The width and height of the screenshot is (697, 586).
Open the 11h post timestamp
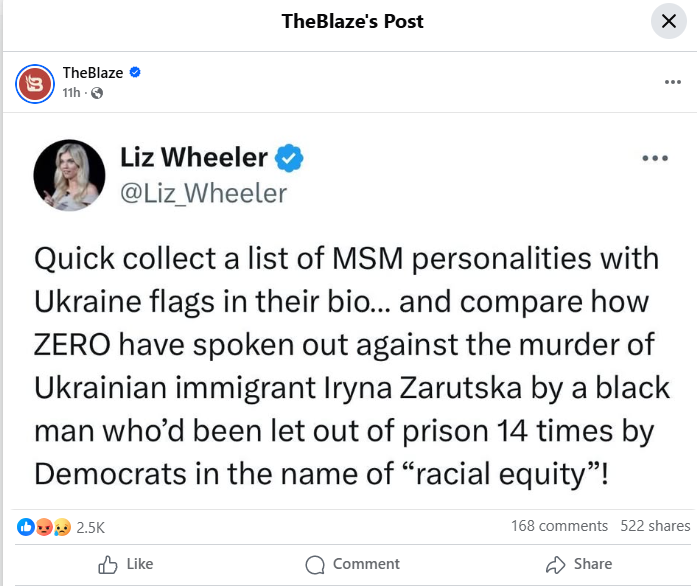(x=70, y=92)
